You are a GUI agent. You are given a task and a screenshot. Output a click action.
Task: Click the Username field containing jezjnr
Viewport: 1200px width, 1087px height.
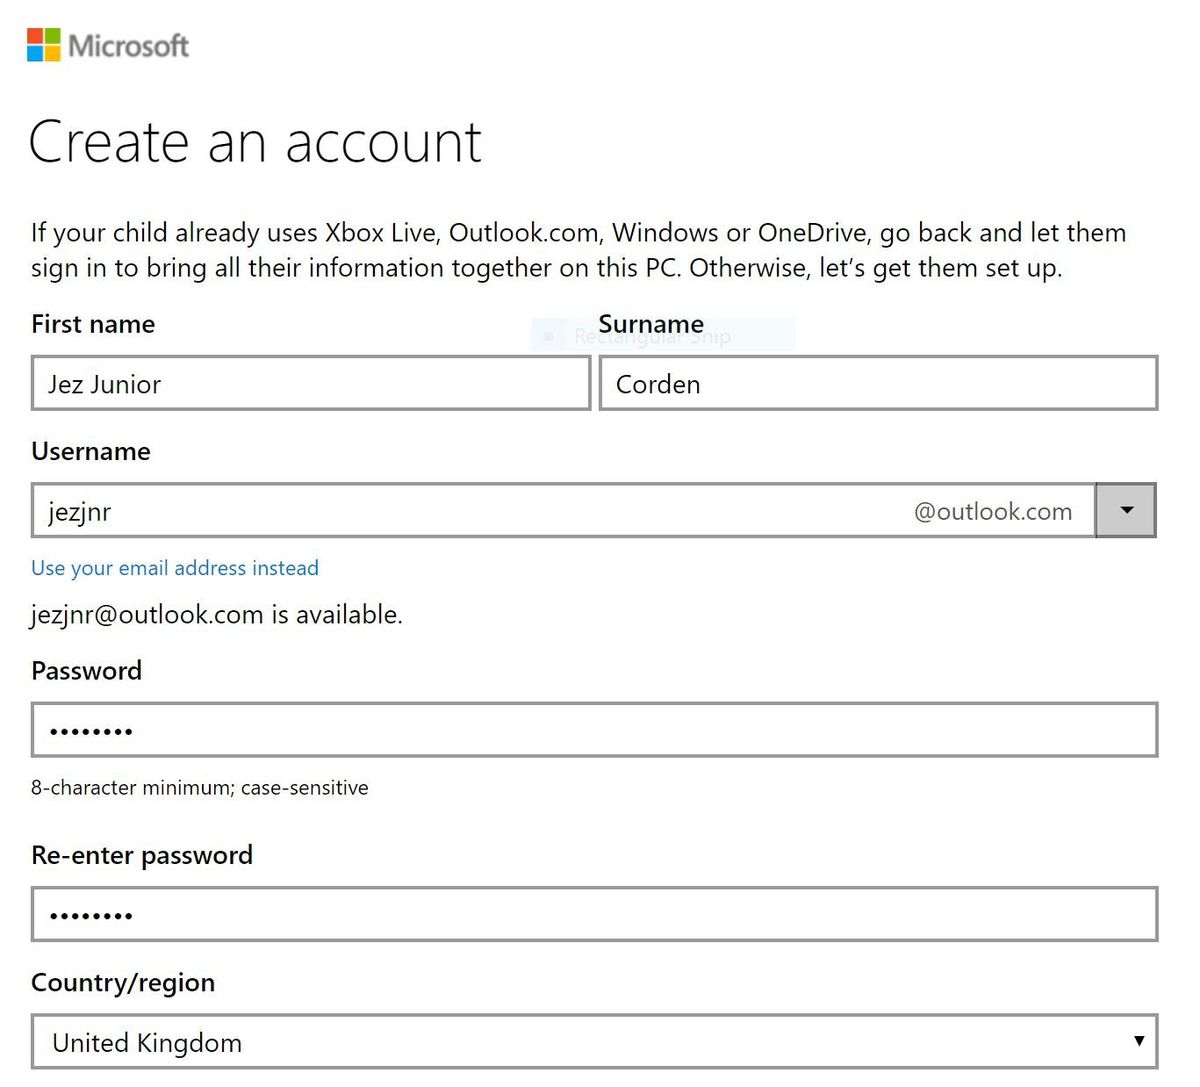click(563, 511)
